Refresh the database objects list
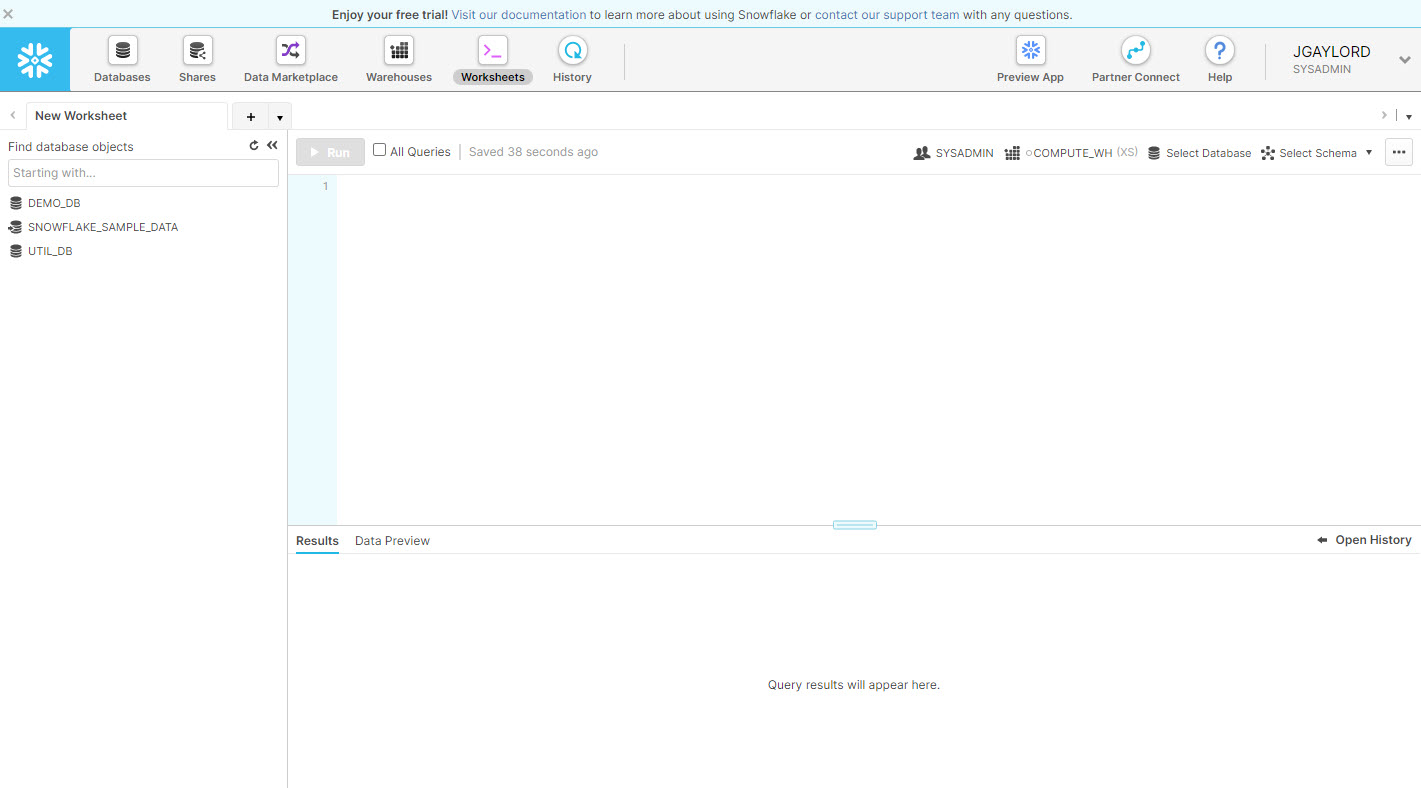This screenshot has width=1421, height=788. point(254,146)
